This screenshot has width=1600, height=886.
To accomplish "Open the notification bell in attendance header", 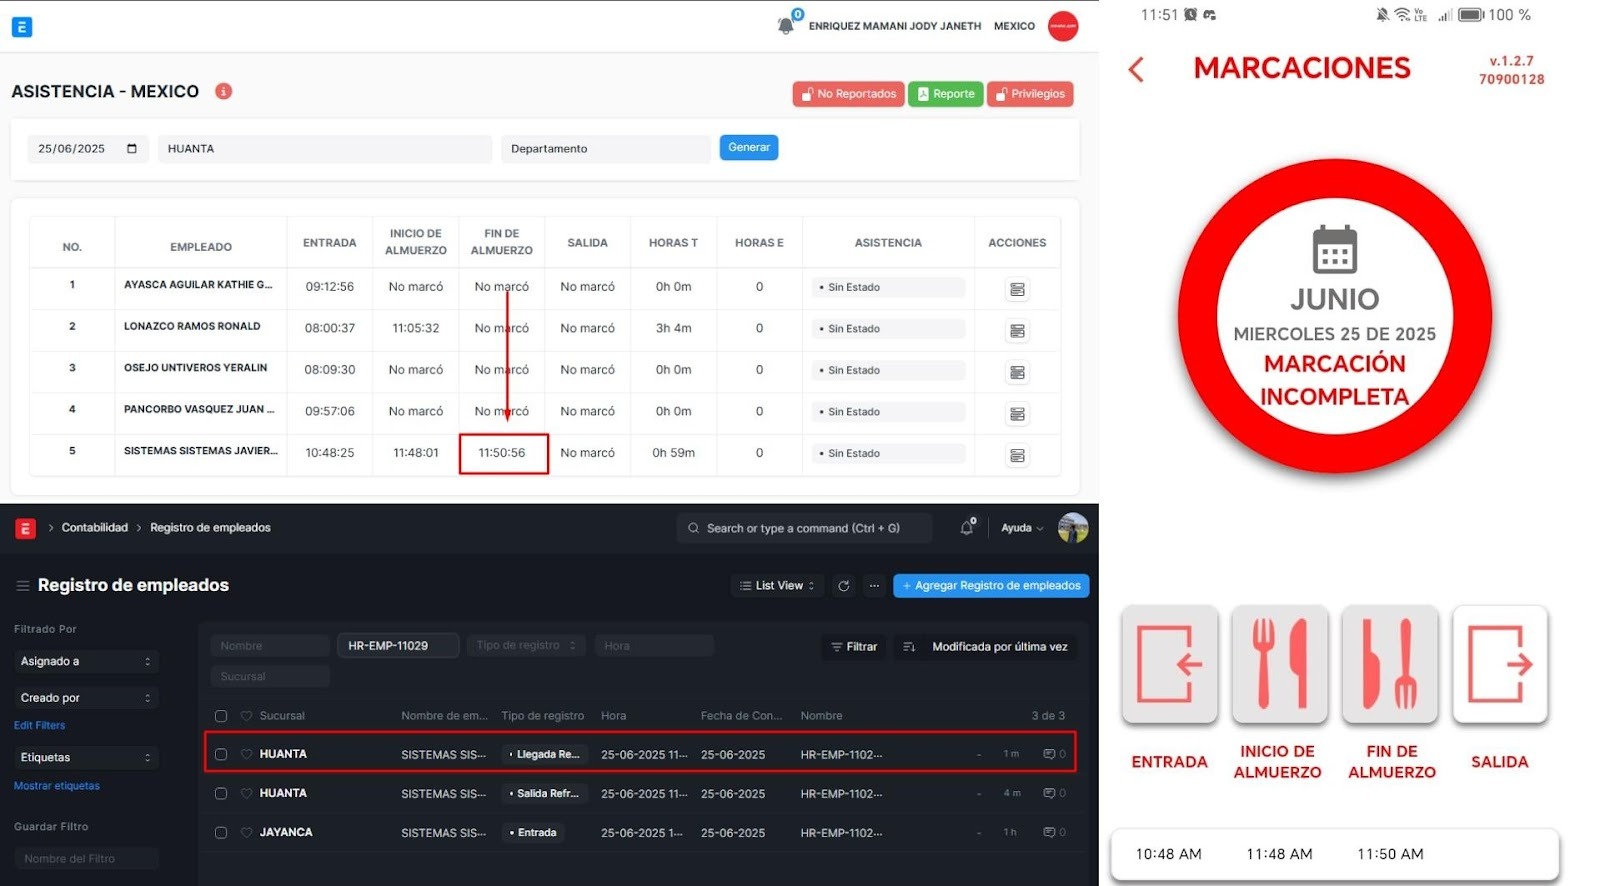I will (x=786, y=25).
